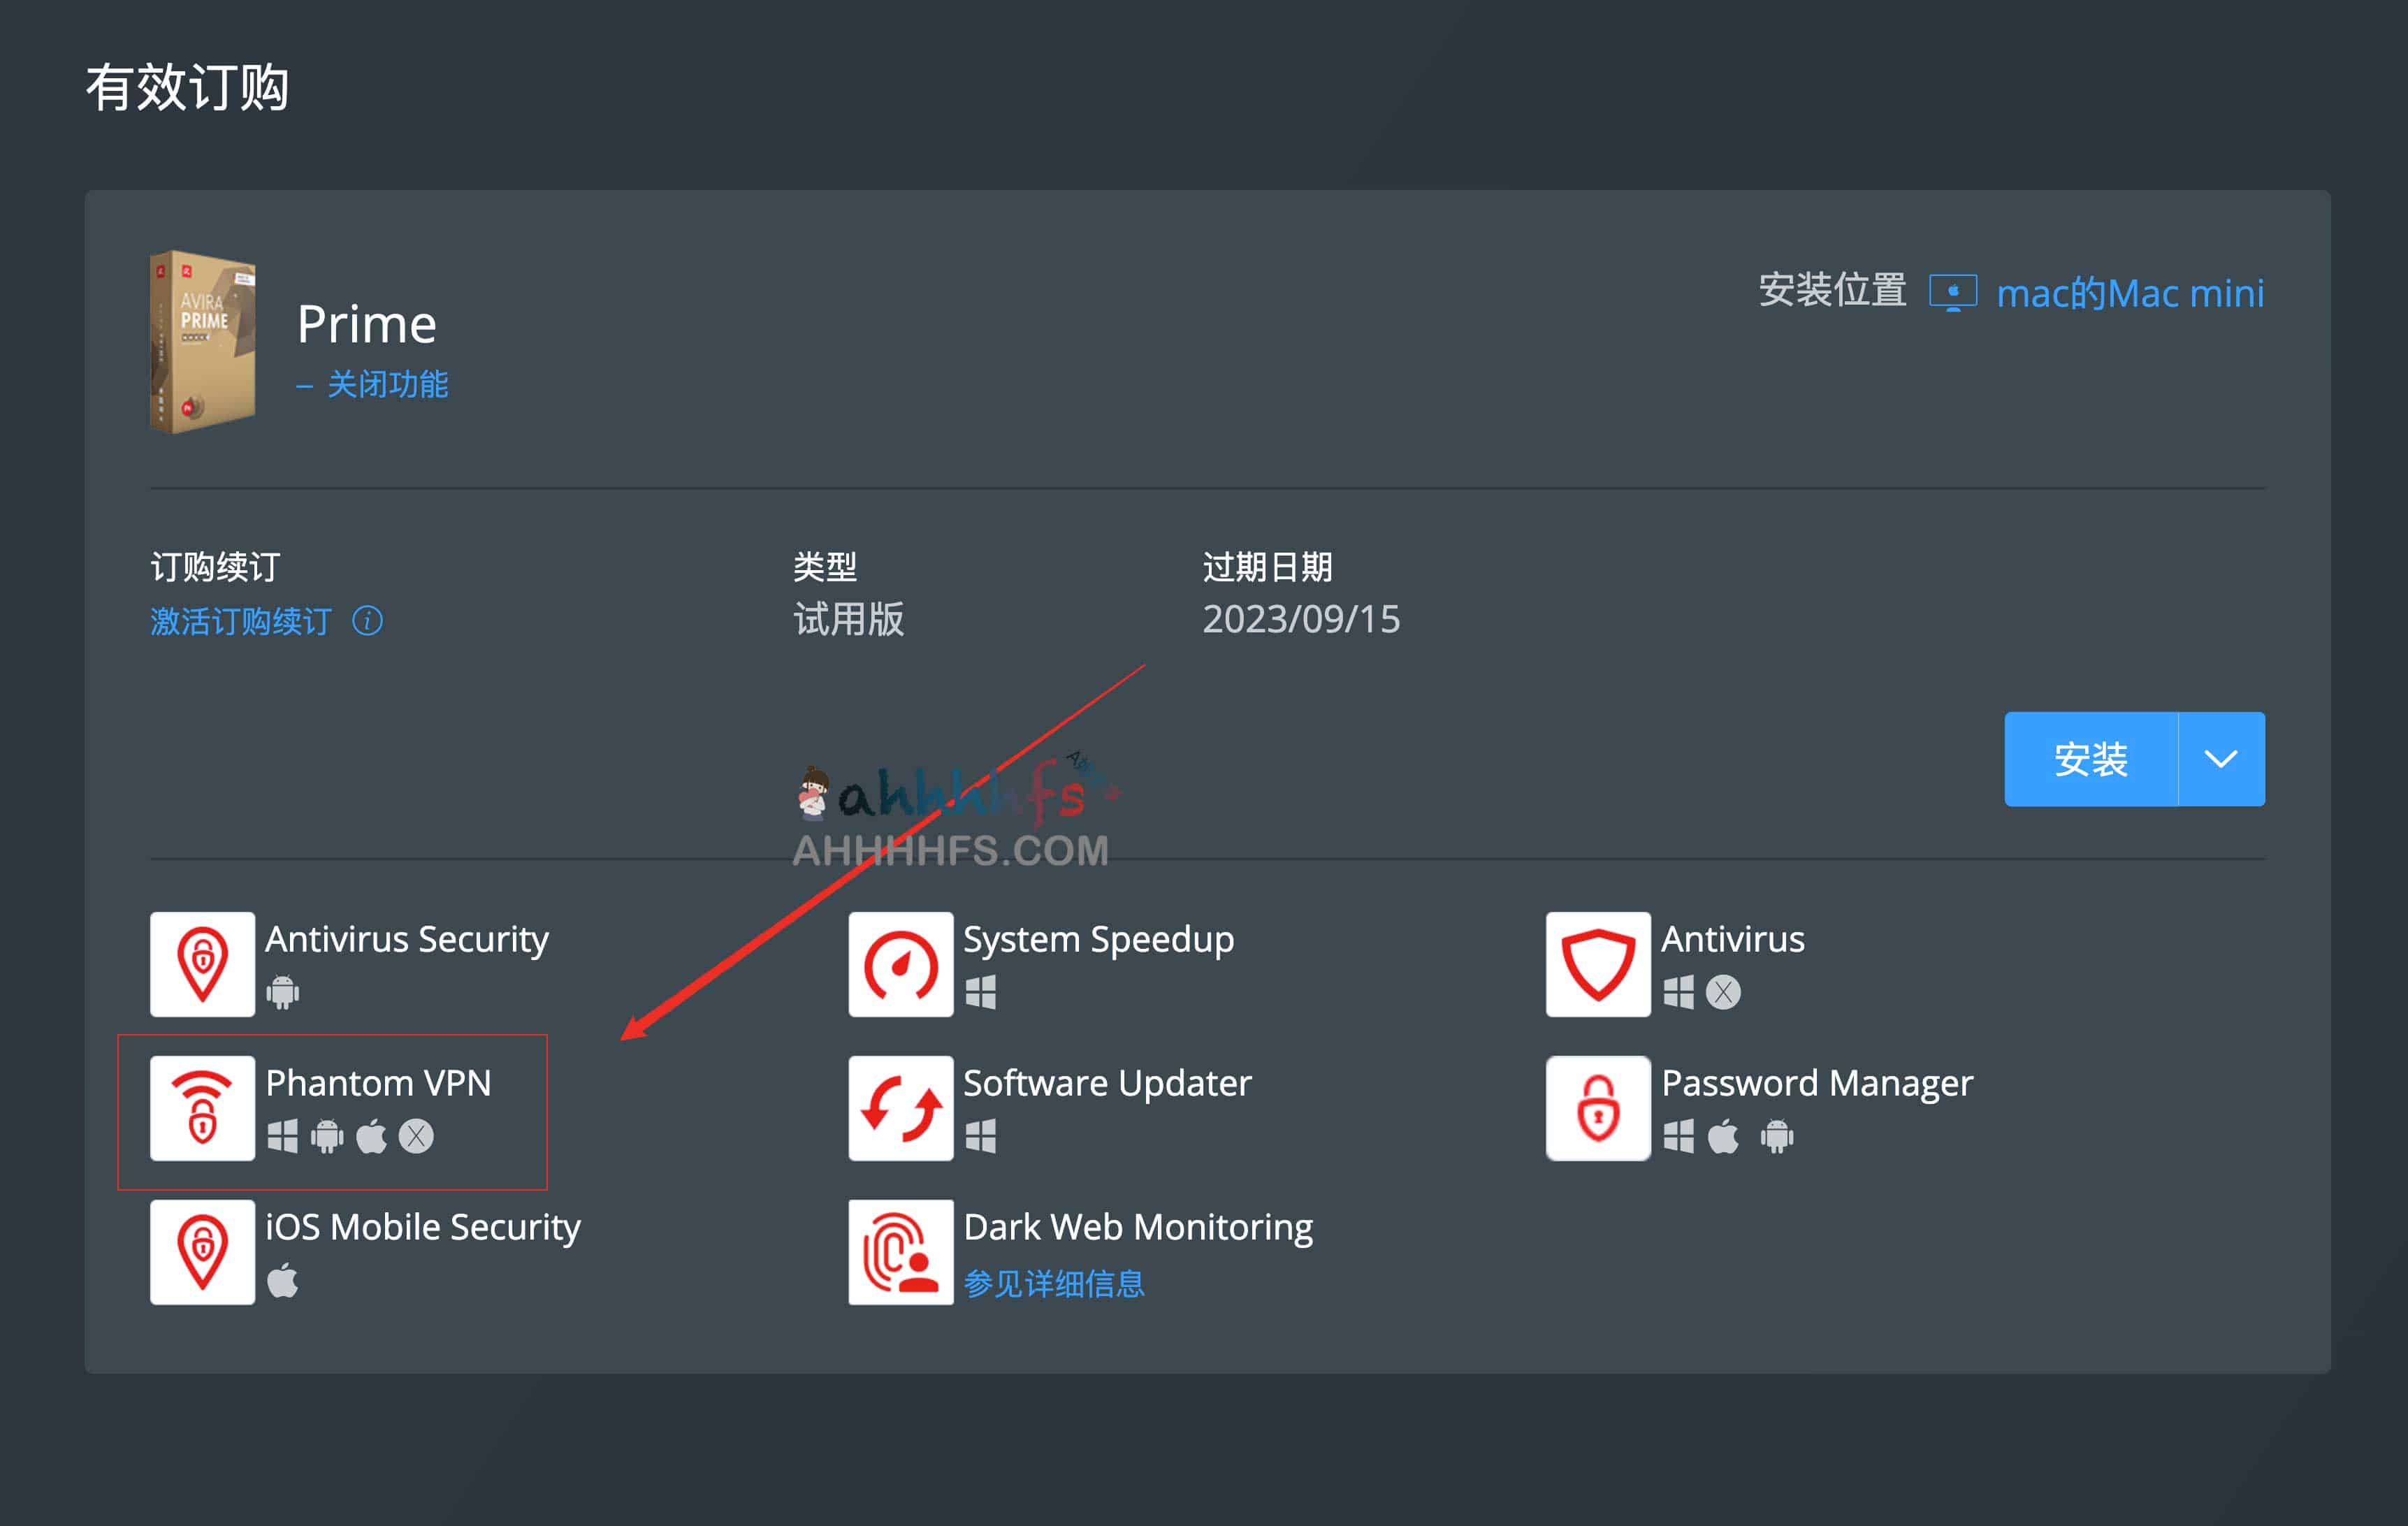Select the iOS Mobile Security icon
2408x1526 pixels.
pos(202,1252)
